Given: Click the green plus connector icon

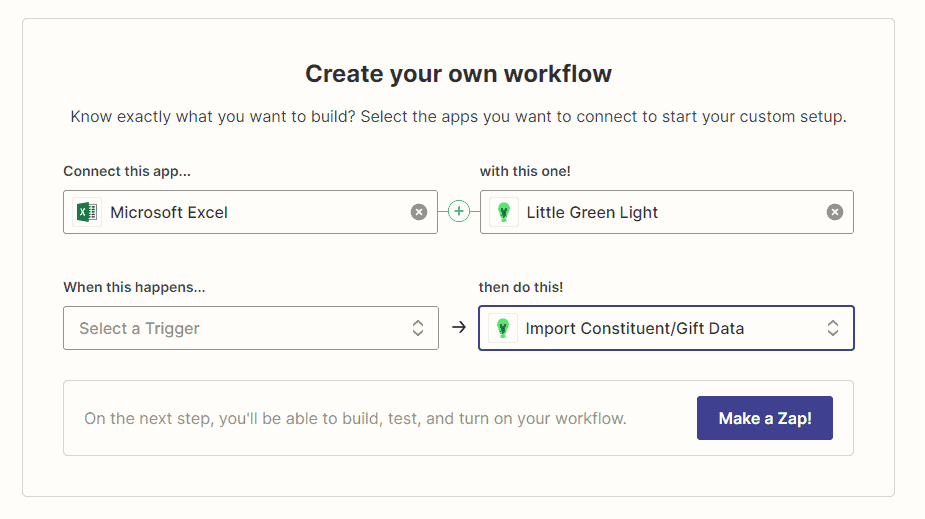Looking at the screenshot, I should 459,211.
